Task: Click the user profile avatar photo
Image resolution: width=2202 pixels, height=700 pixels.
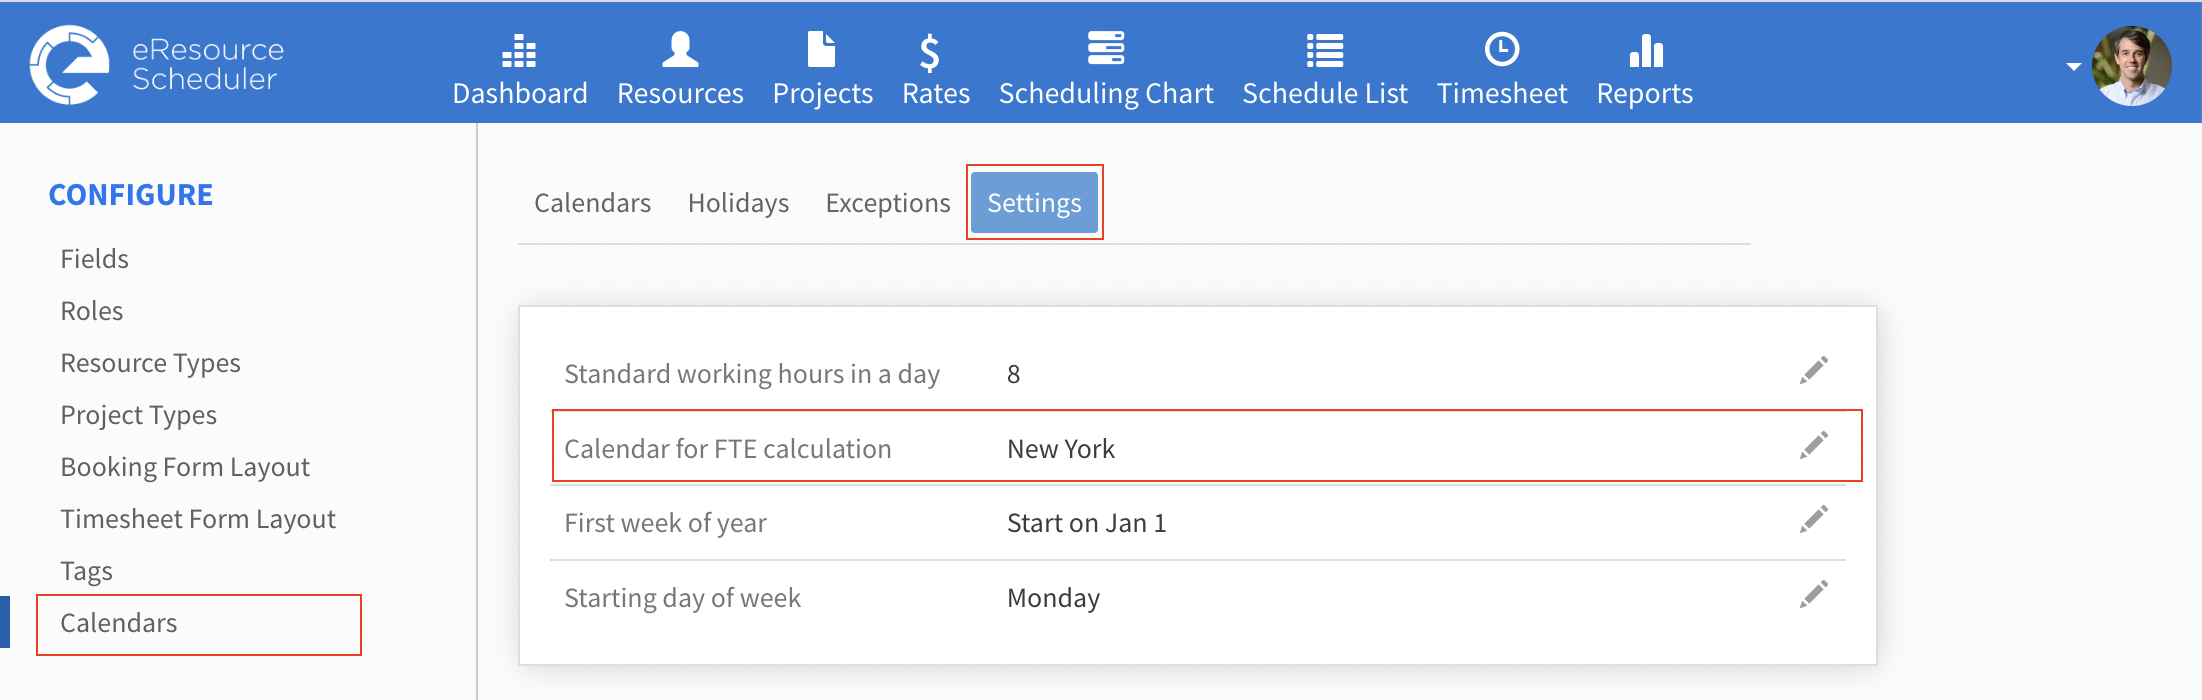Action: [2132, 66]
